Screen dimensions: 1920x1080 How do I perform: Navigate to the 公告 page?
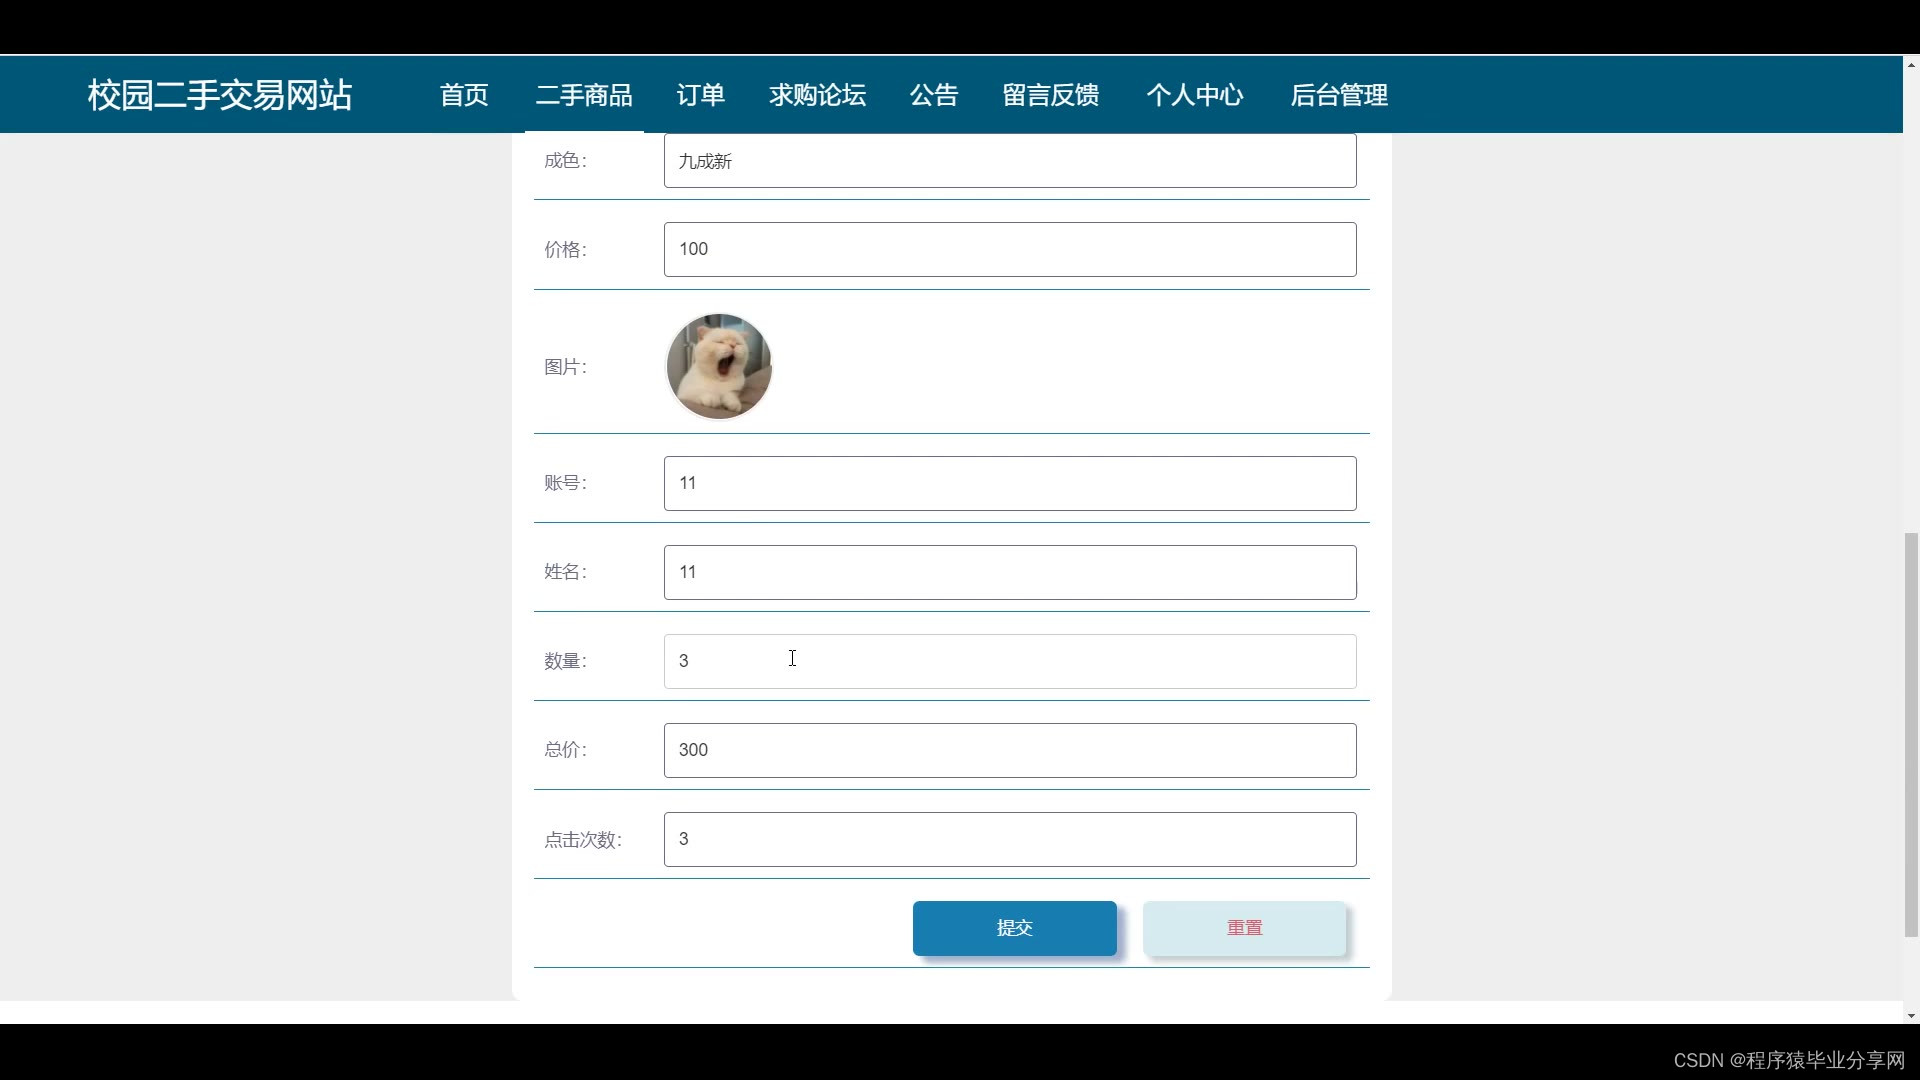[934, 95]
